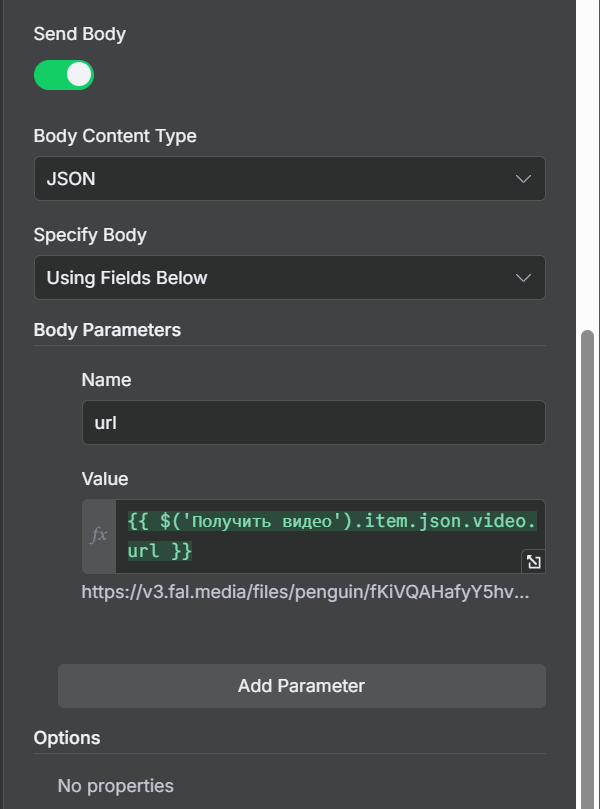Click the Body Parameters heading

(107, 330)
